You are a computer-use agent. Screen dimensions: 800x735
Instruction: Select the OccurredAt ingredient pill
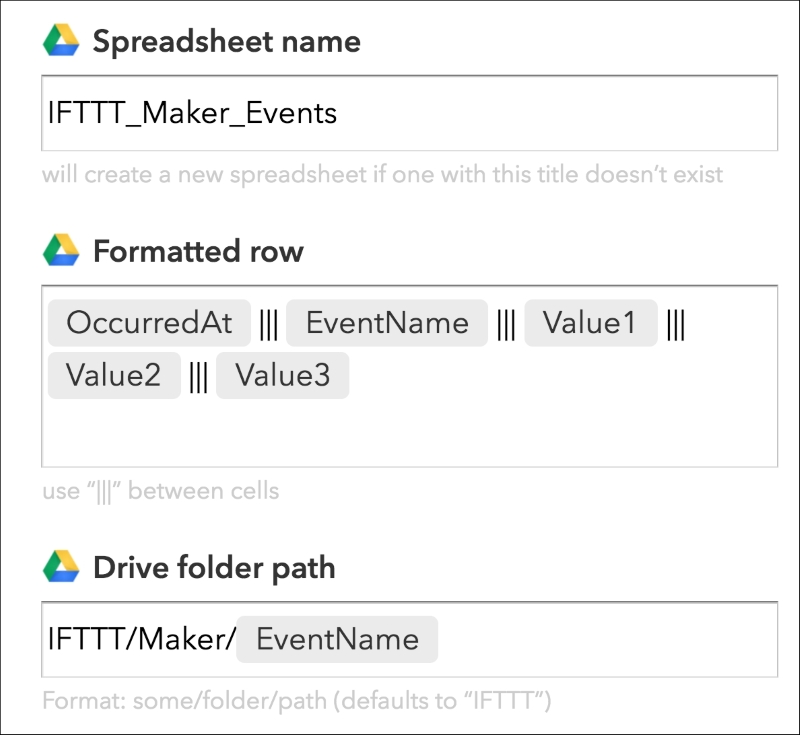(149, 323)
